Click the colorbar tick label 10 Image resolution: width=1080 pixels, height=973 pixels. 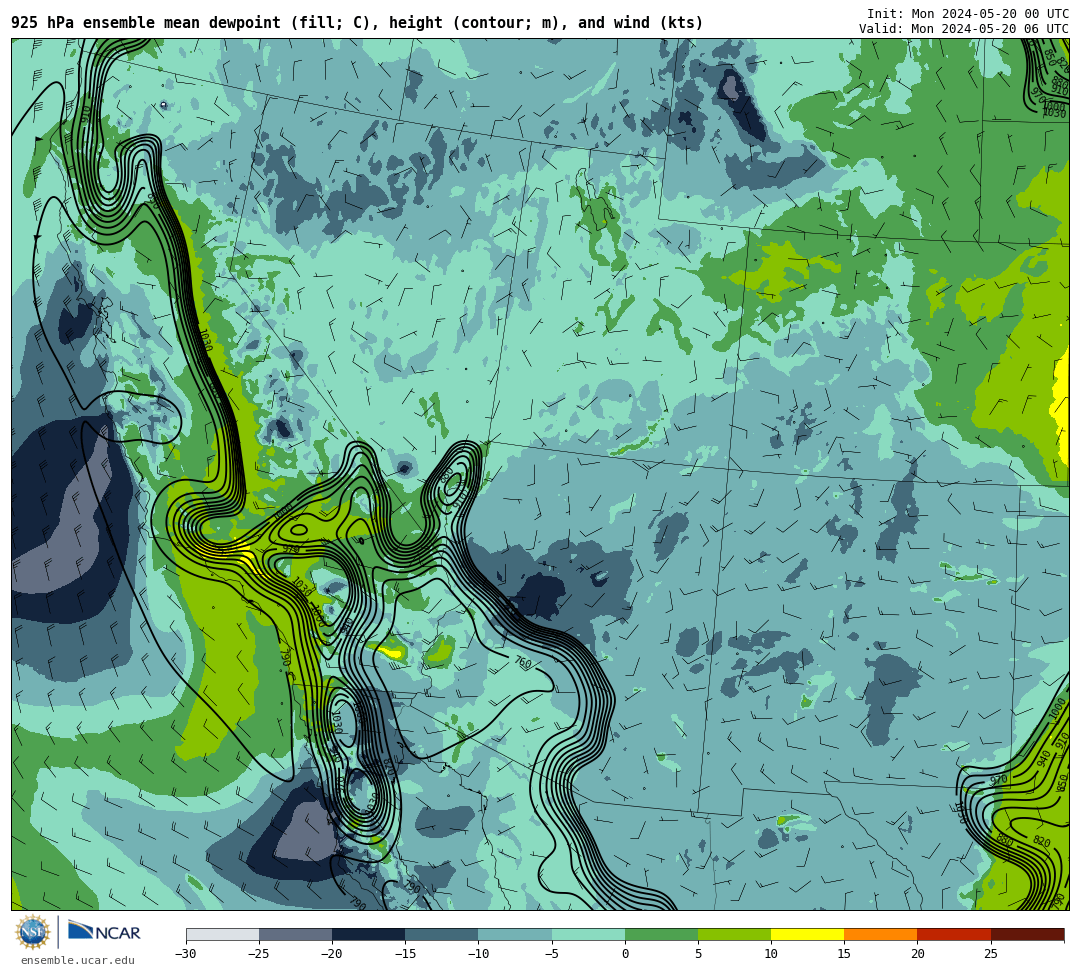(771, 954)
